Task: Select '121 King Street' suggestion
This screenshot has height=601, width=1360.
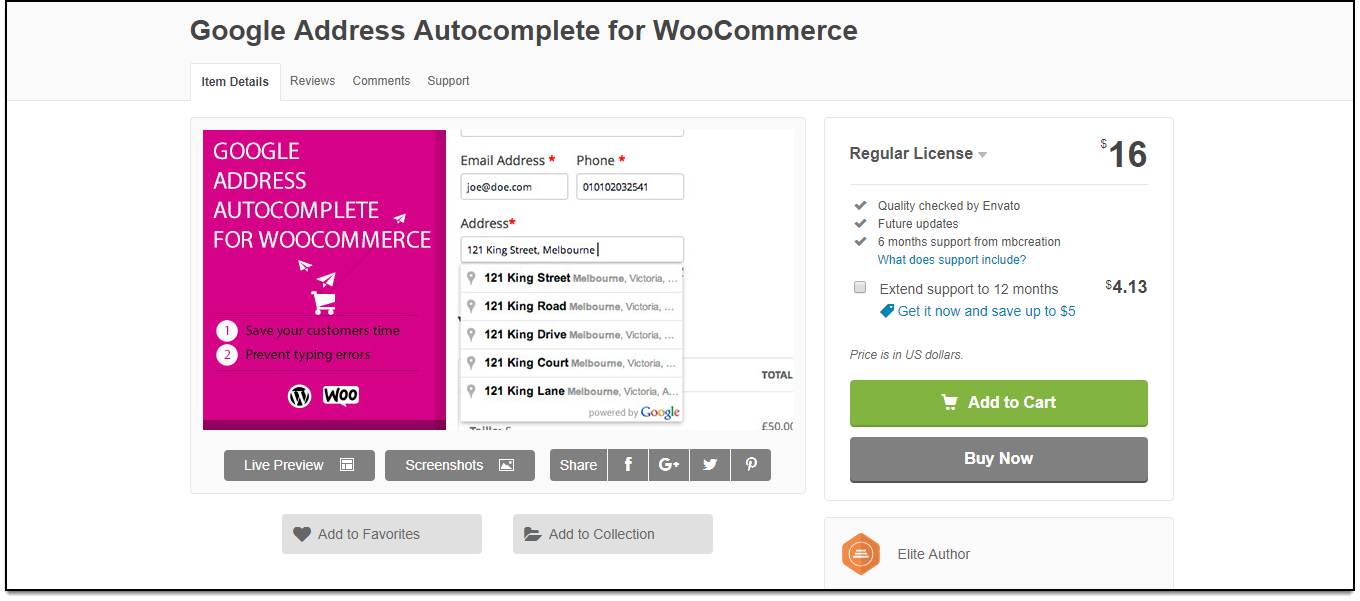Action: [572, 278]
